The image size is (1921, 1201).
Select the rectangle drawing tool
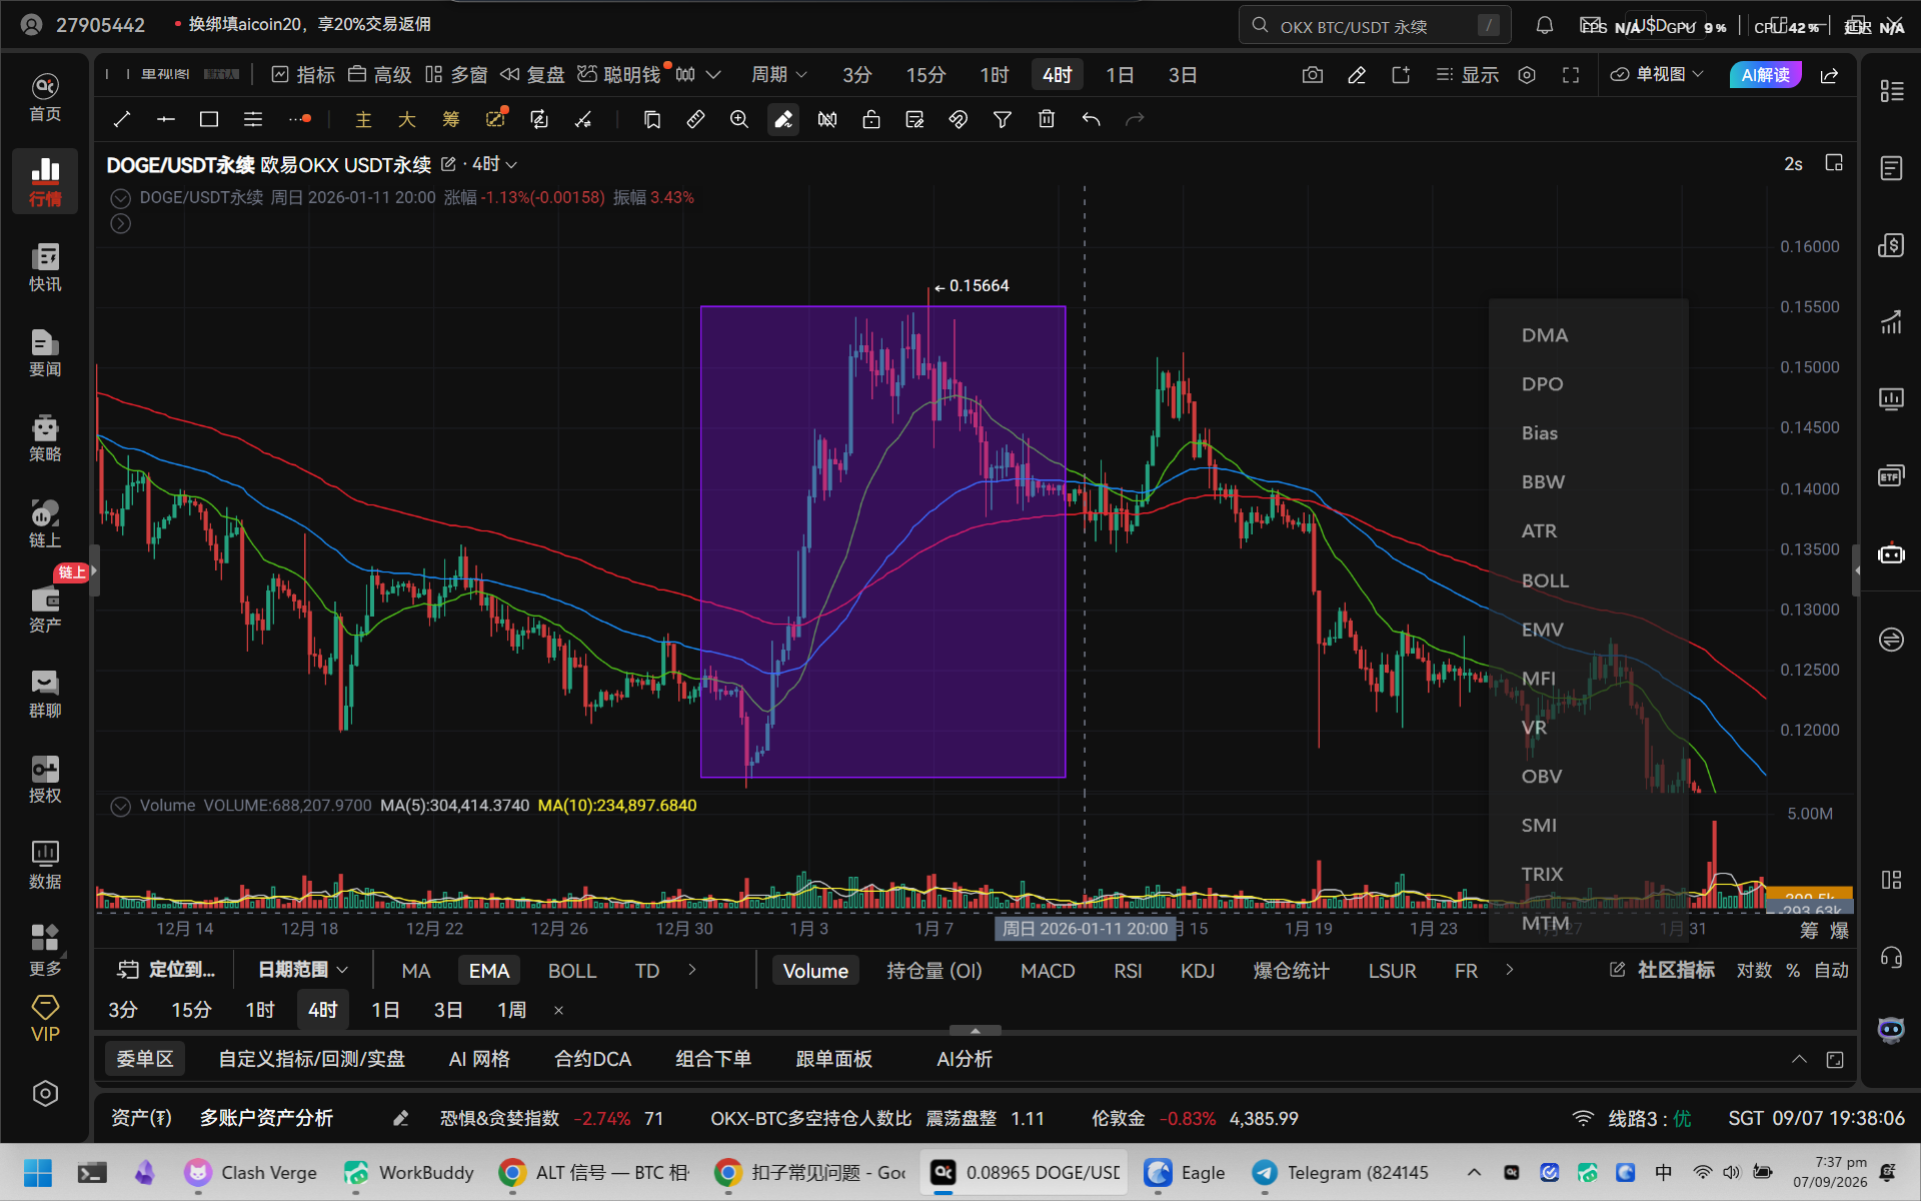pyautogui.click(x=209, y=120)
